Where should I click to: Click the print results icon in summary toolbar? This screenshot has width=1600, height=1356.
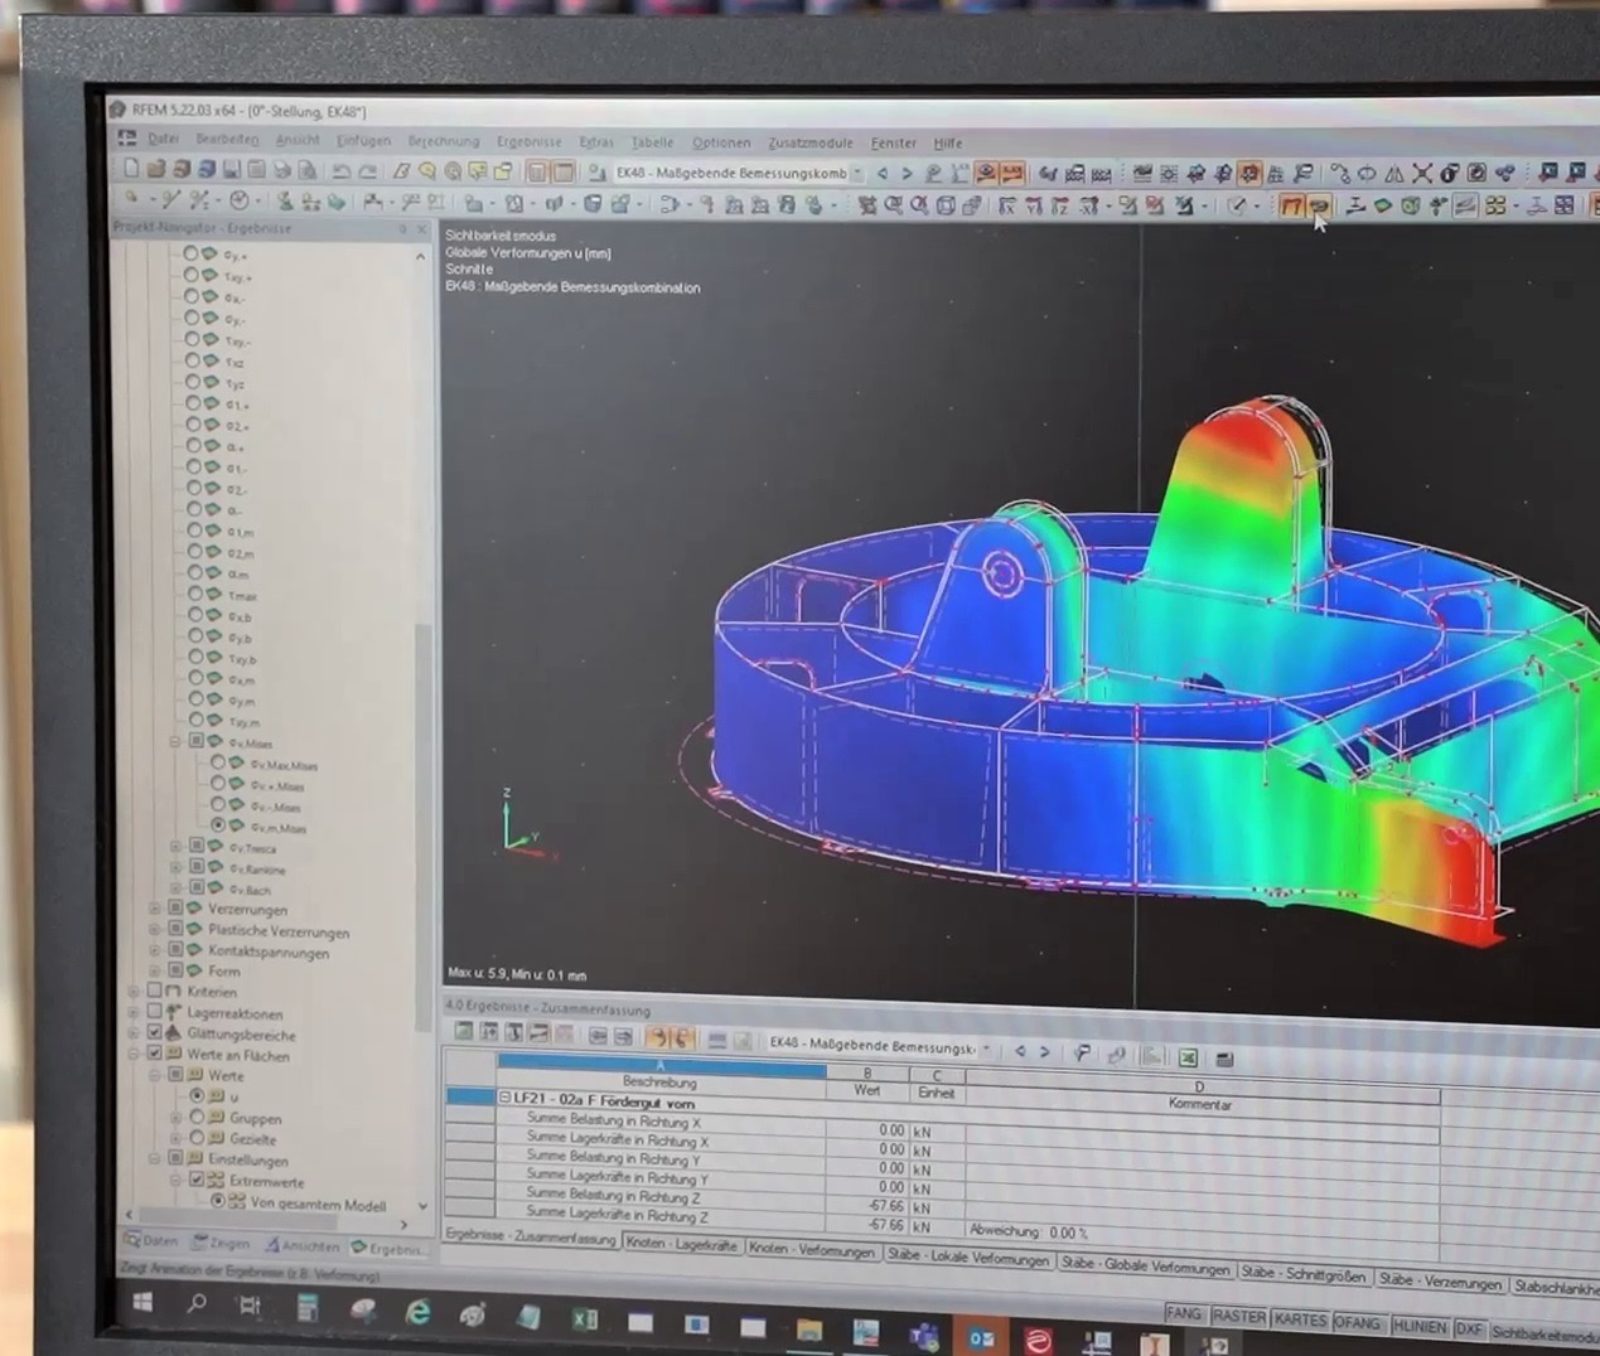point(1224,1060)
